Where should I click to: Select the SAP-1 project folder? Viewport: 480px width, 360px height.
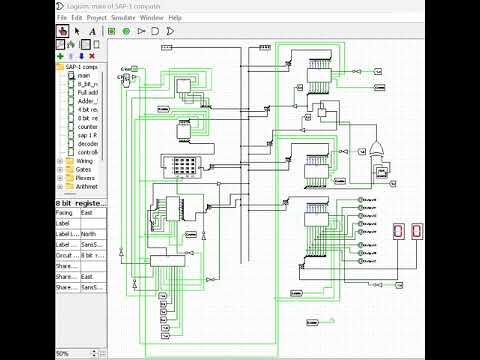(x=77, y=67)
